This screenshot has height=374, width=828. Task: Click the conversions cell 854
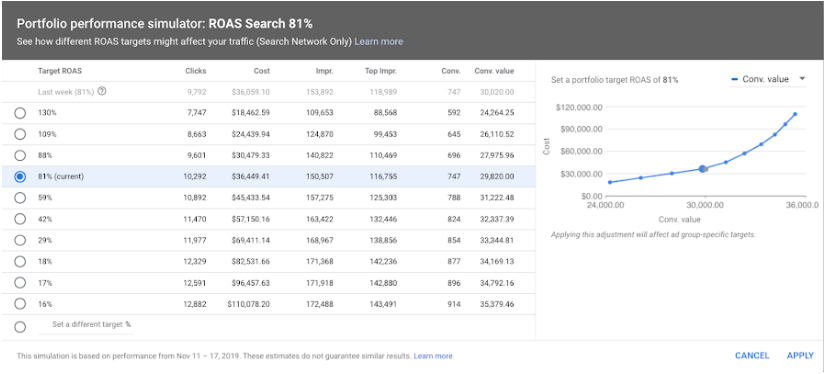454,240
